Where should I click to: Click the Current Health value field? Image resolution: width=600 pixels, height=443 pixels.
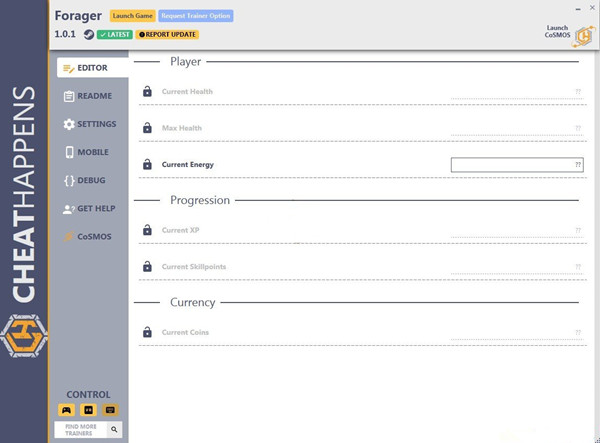[517, 92]
